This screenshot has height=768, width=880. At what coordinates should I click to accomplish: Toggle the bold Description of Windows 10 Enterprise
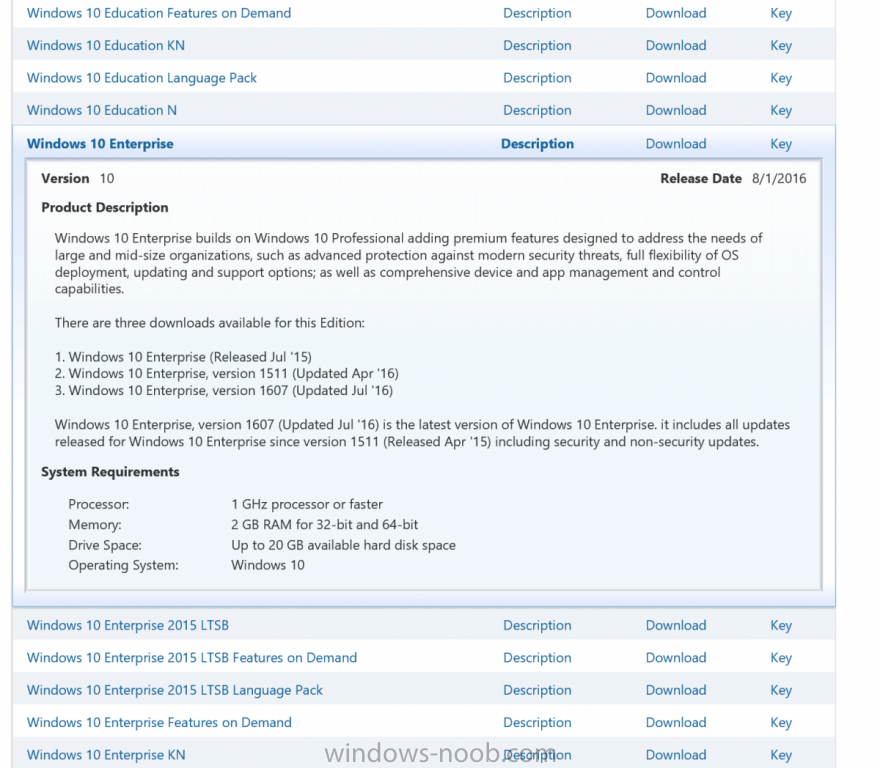[537, 144]
